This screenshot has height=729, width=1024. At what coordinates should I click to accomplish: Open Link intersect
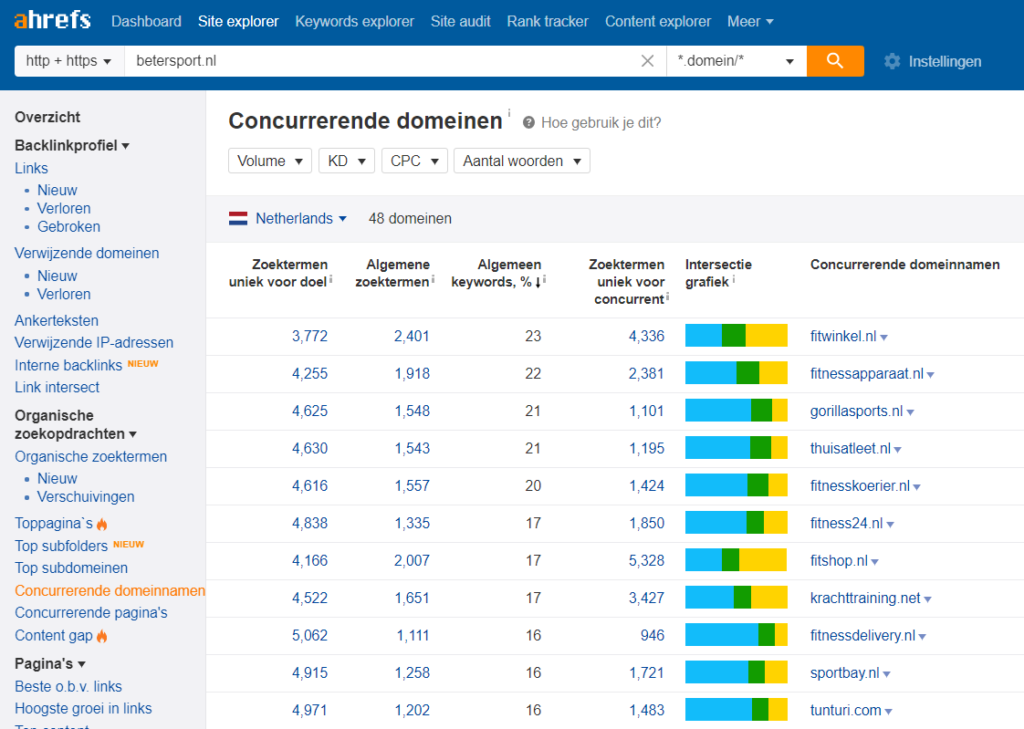coord(57,387)
